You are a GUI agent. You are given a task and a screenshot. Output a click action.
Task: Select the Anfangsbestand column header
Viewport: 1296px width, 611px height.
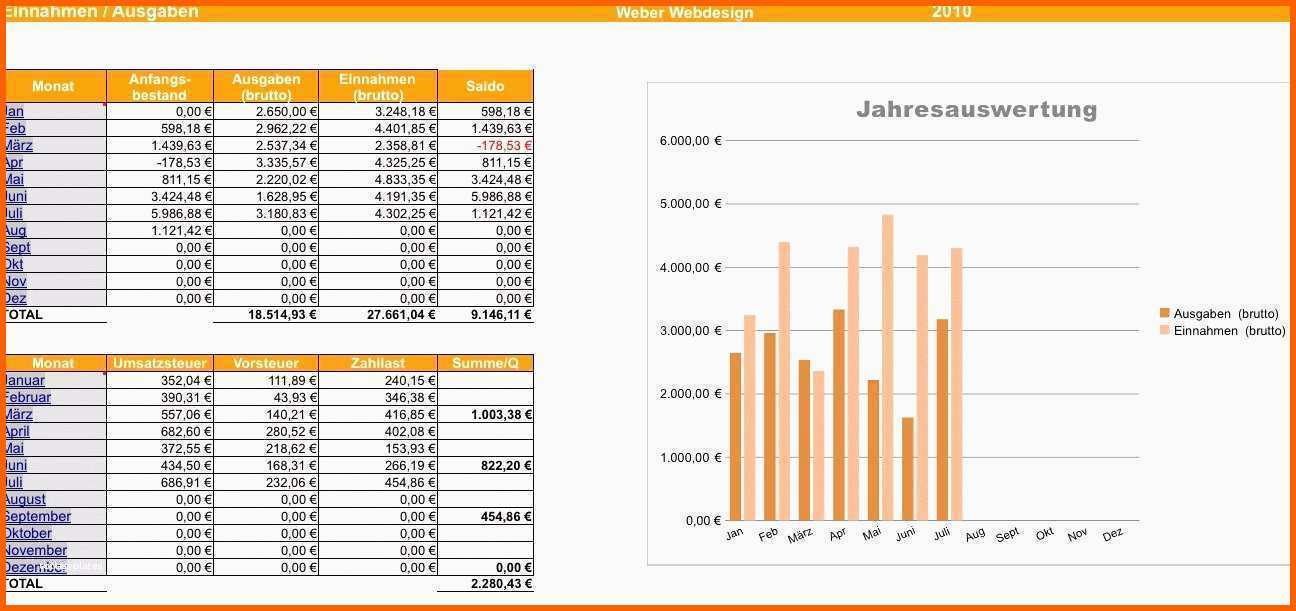tap(159, 87)
